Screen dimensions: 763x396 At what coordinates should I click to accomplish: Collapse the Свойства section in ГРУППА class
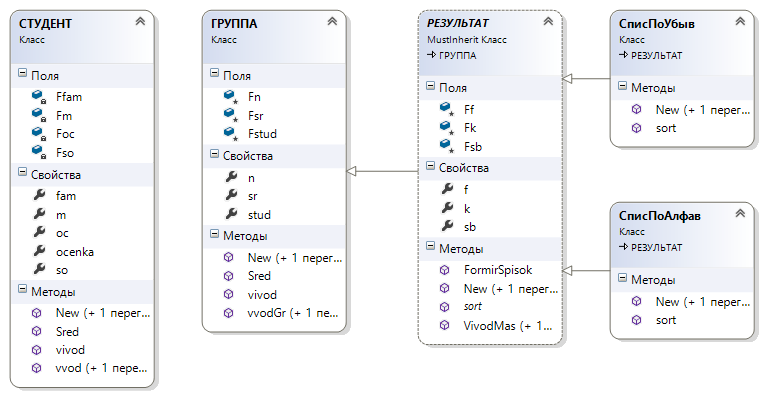[x=214, y=154]
